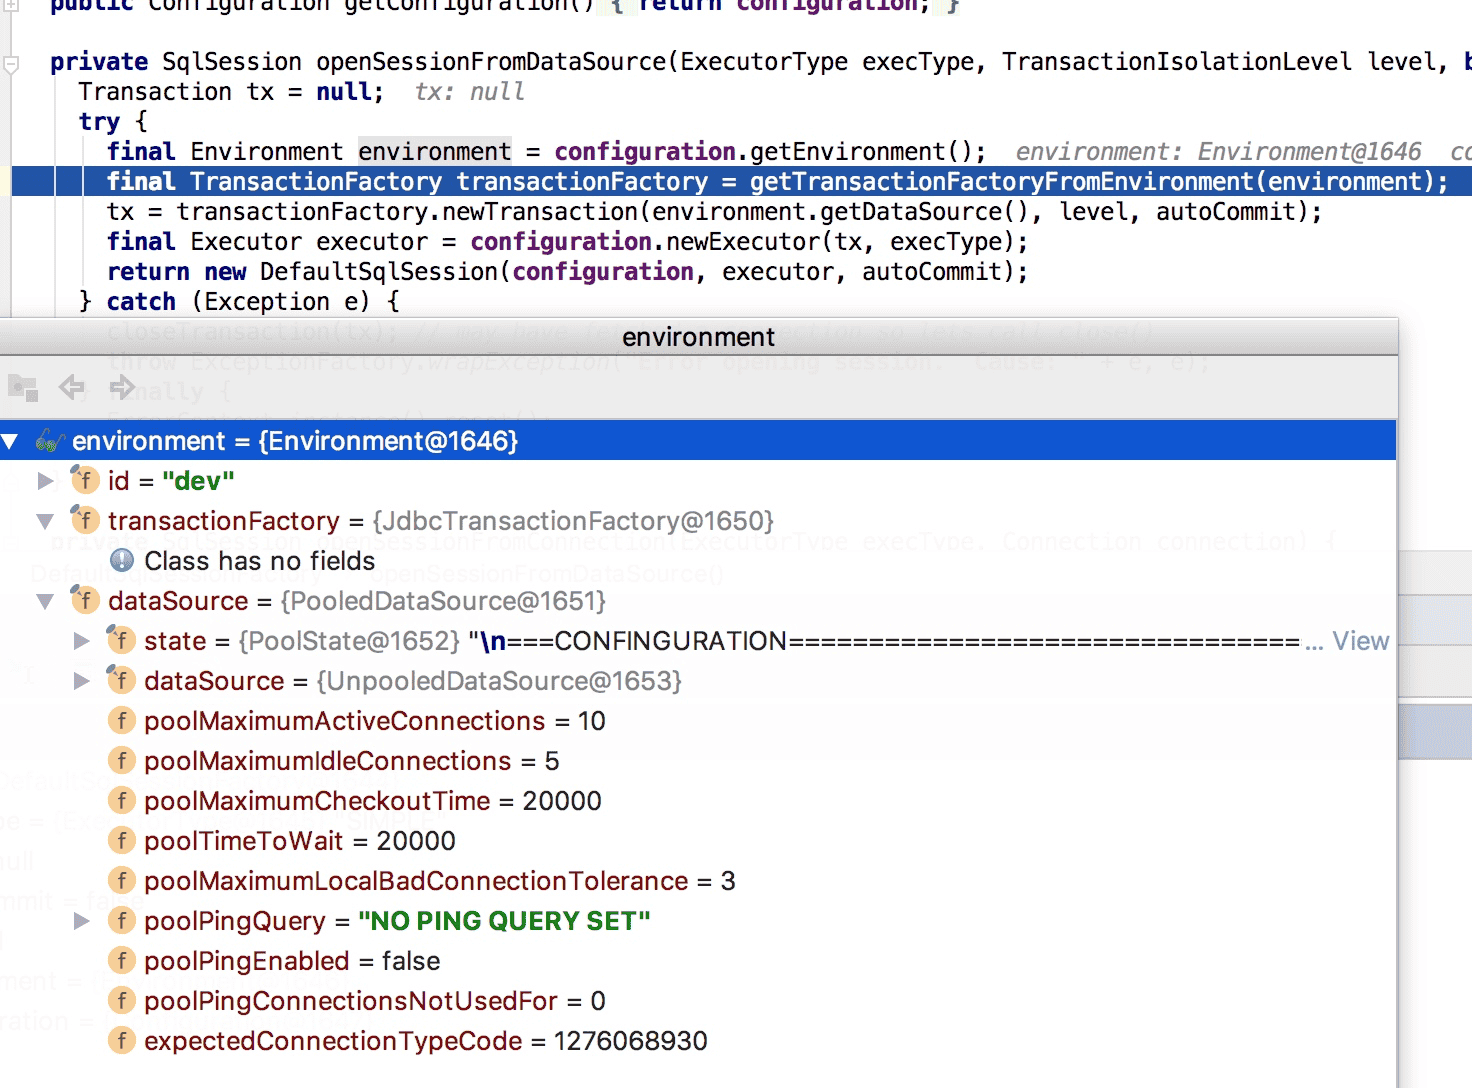The width and height of the screenshot is (1472, 1088).
Task: Select the poolMaximumActiveConnections = 10 row
Action: coord(698,721)
